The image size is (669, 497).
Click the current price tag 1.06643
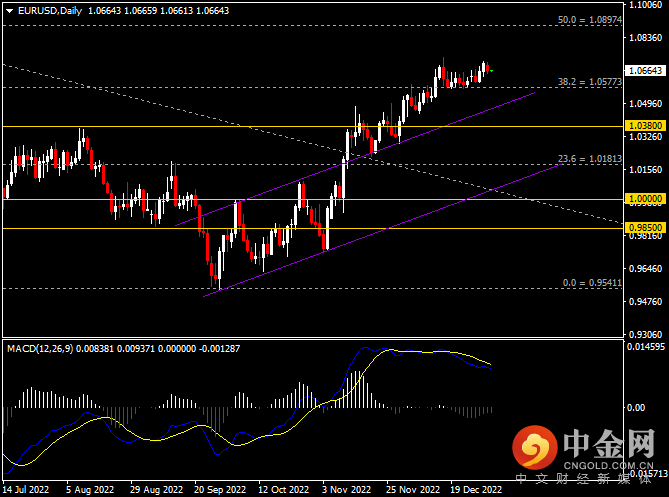(x=643, y=71)
